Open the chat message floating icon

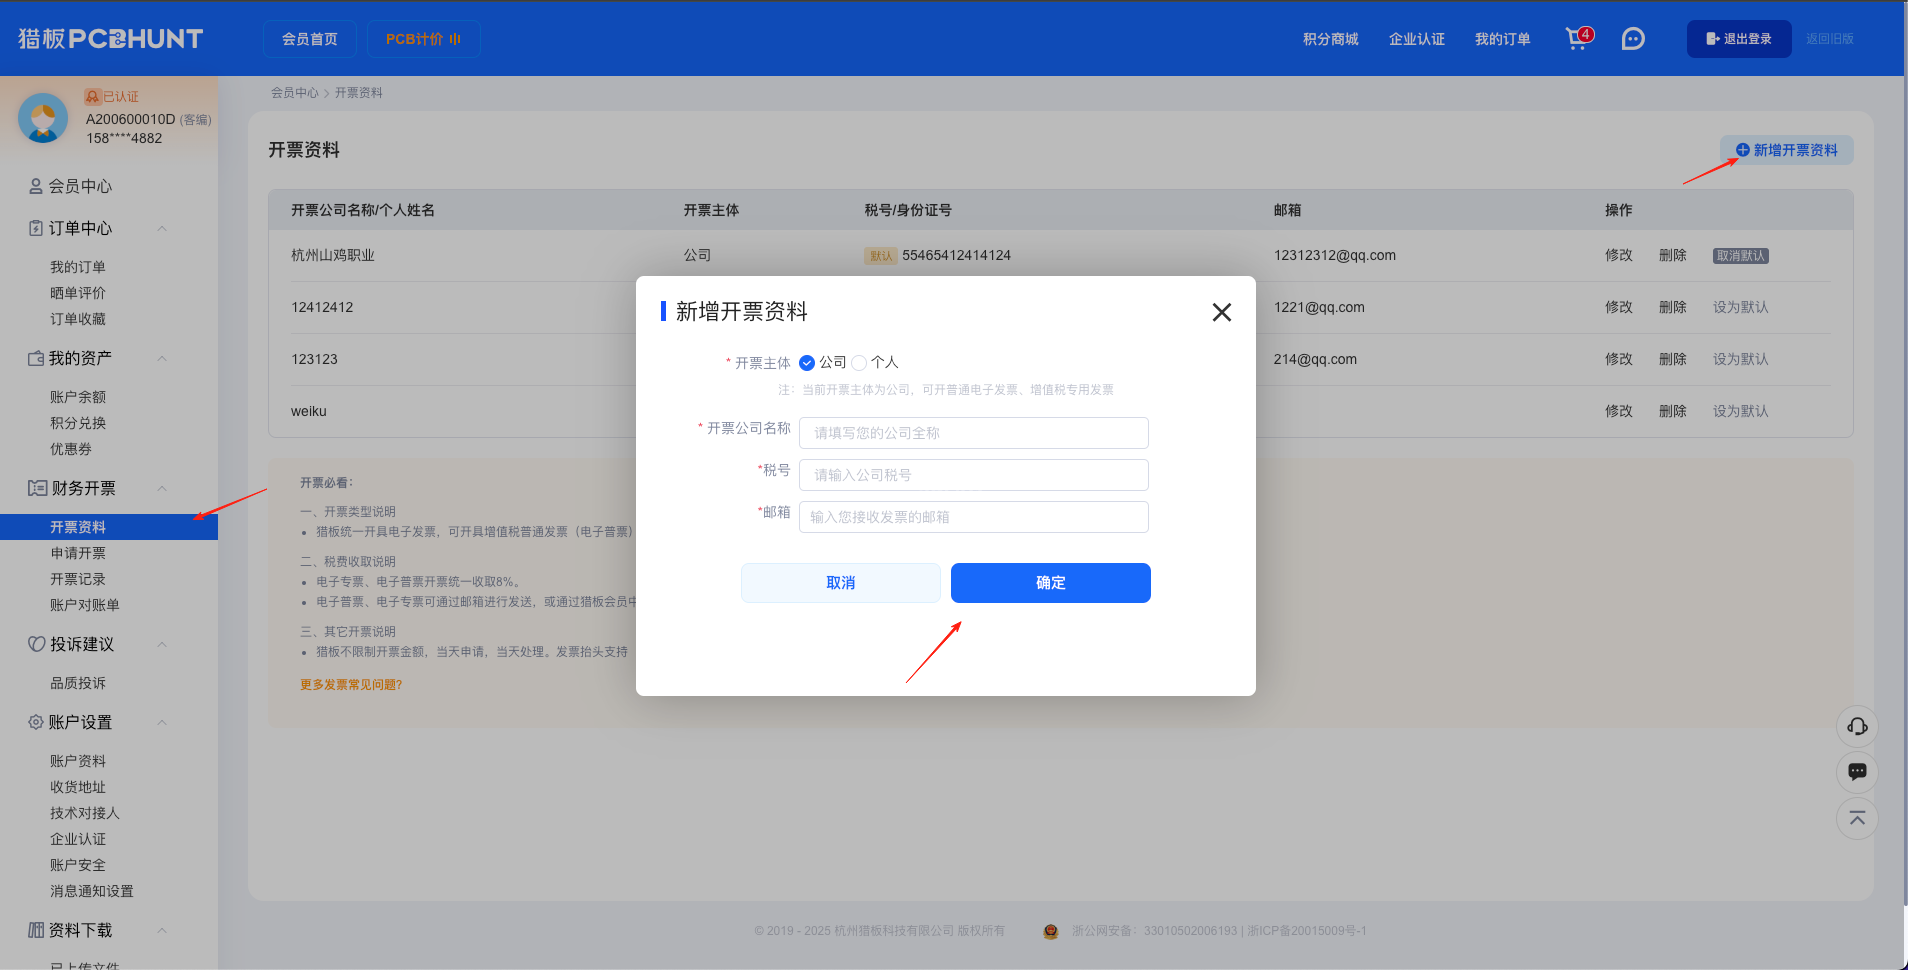coord(1857,772)
